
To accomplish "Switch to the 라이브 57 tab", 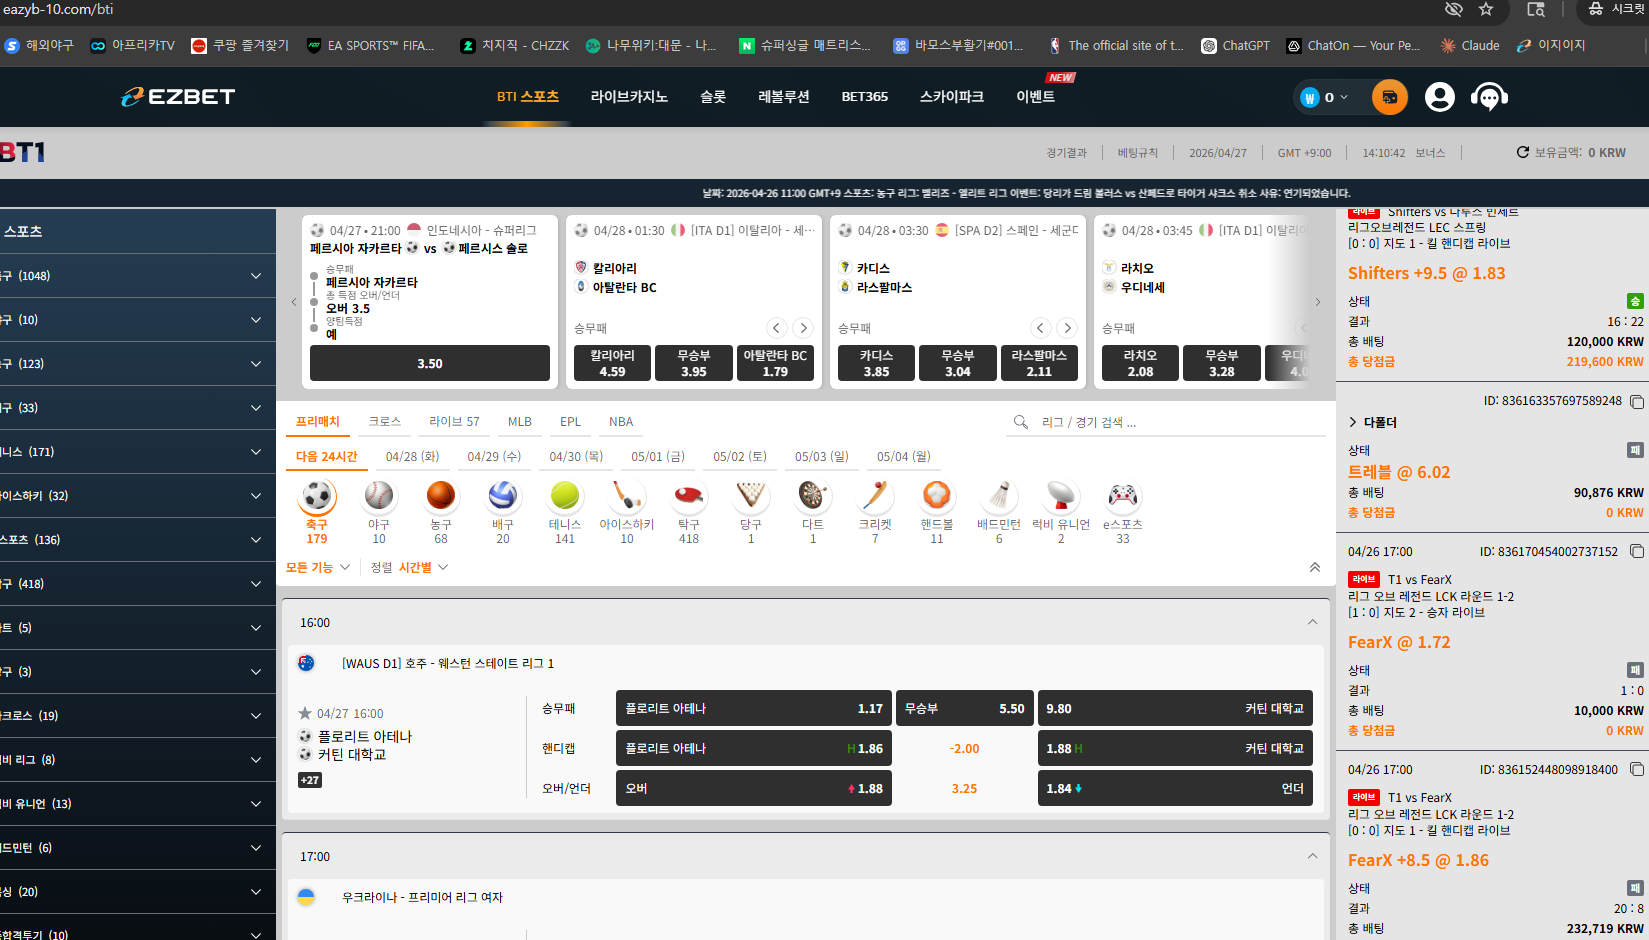I will (x=454, y=422).
